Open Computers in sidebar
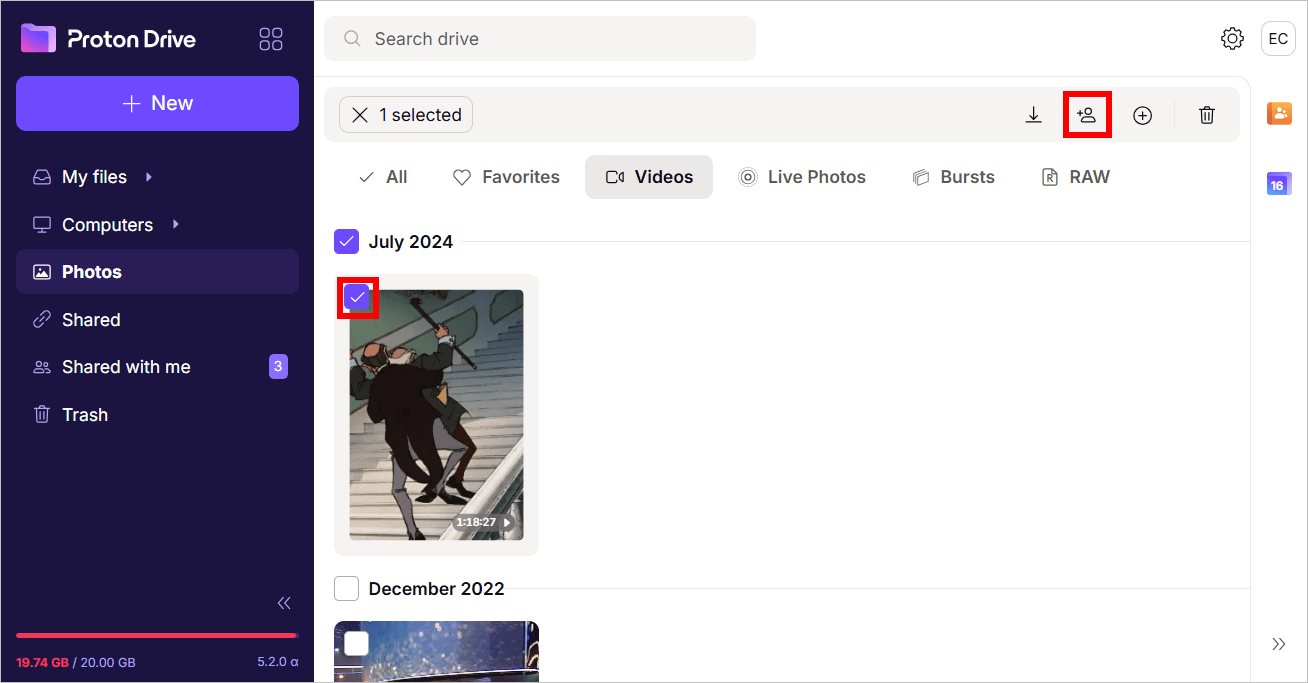The height and width of the screenshot is (683, 1308). click(x=107, y=225)
